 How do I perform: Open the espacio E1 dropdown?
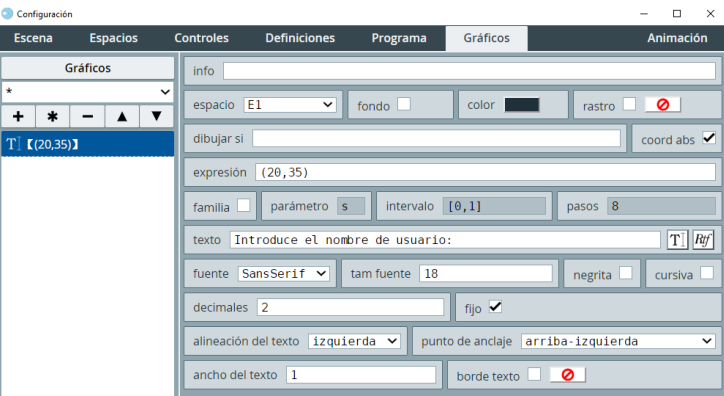290,105
